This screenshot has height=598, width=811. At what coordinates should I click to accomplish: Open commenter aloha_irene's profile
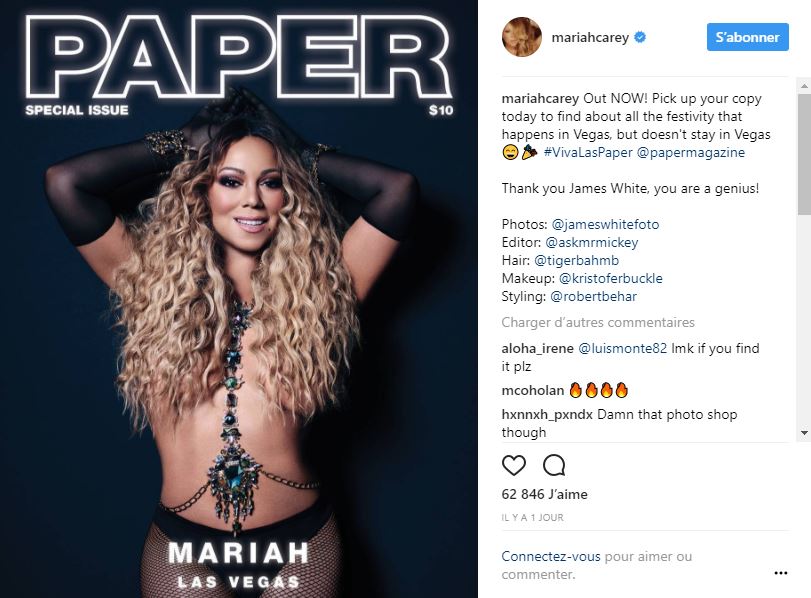point(537,348)
